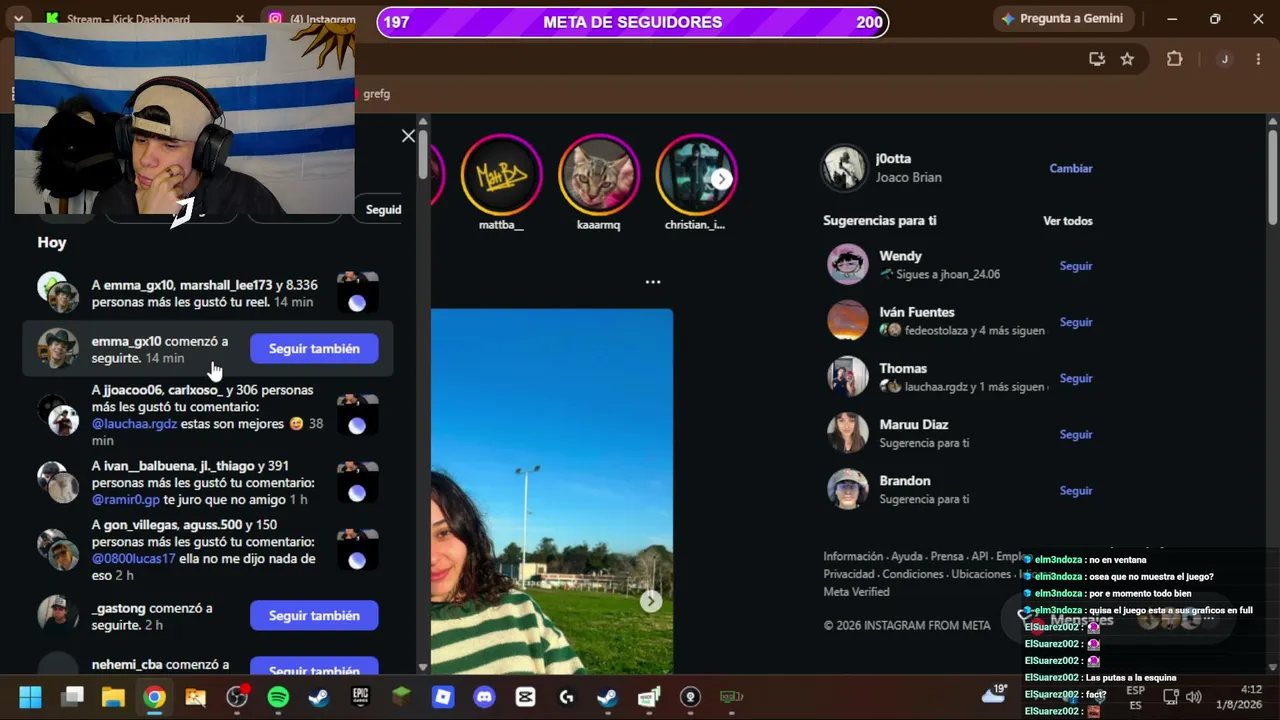
Task: Open Logitech G HUB from taskbar
Action: point(567,697)
